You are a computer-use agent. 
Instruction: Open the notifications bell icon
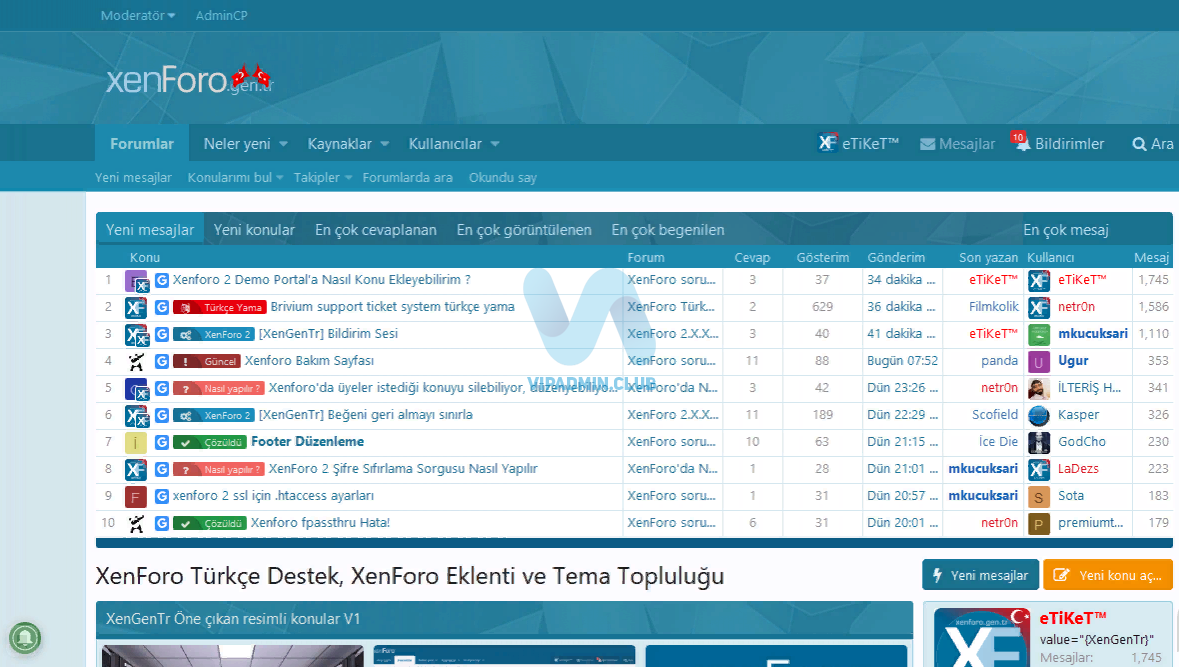1022,143
